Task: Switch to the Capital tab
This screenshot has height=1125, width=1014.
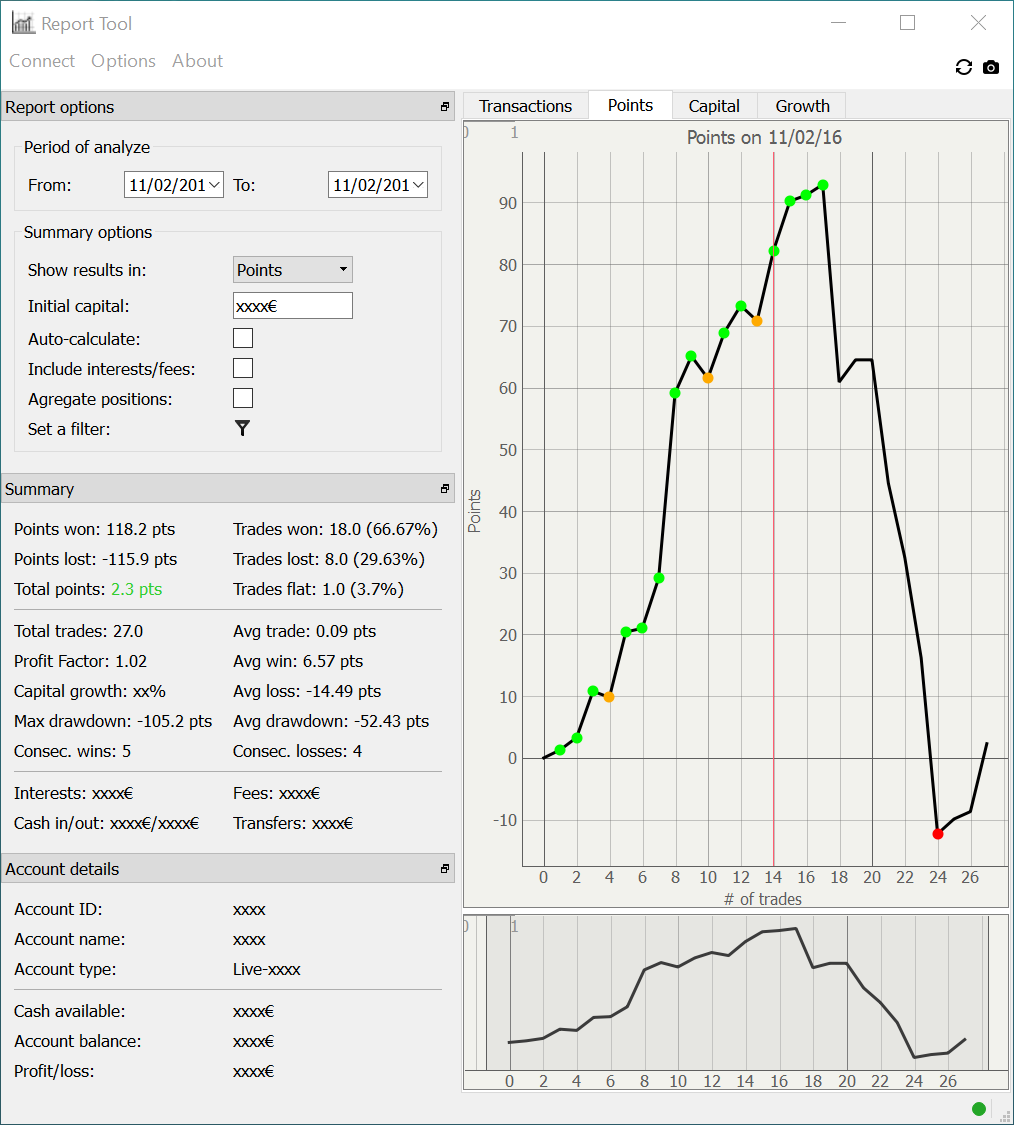Action: [714, 106]
